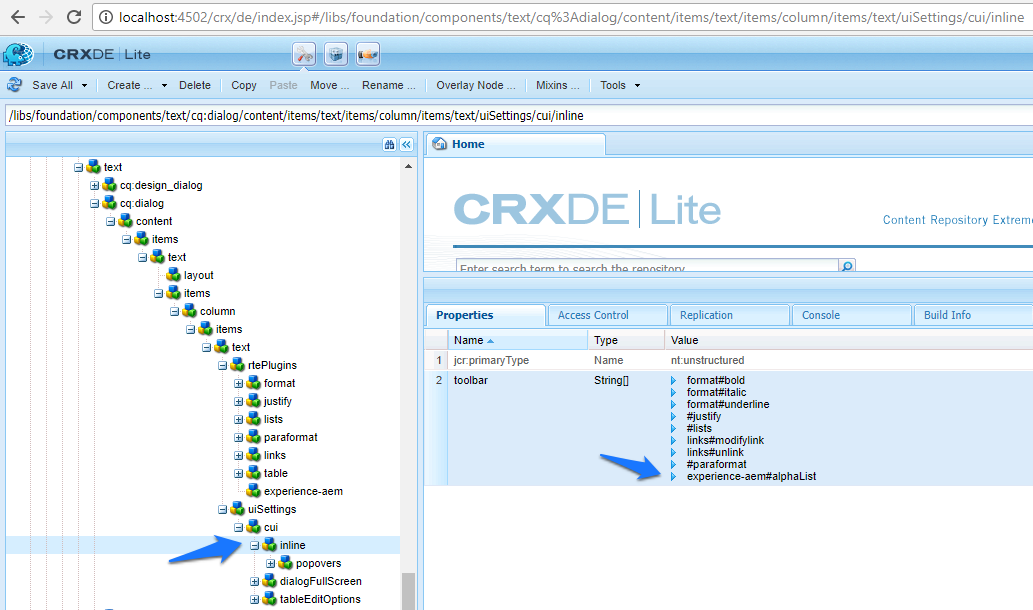Collapse the cq:dialog tree node
Image resolution: width=1033 pixels, height=610 pixels.
[95, 202]
